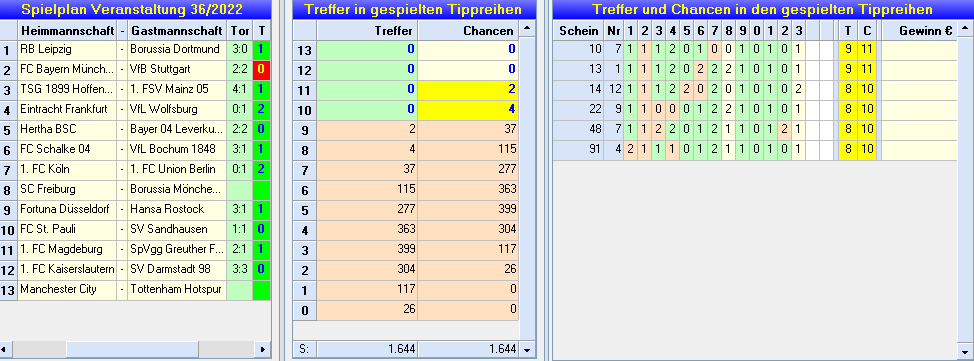Click Treffer value 399 in row 3

click(x=367, y=249)
